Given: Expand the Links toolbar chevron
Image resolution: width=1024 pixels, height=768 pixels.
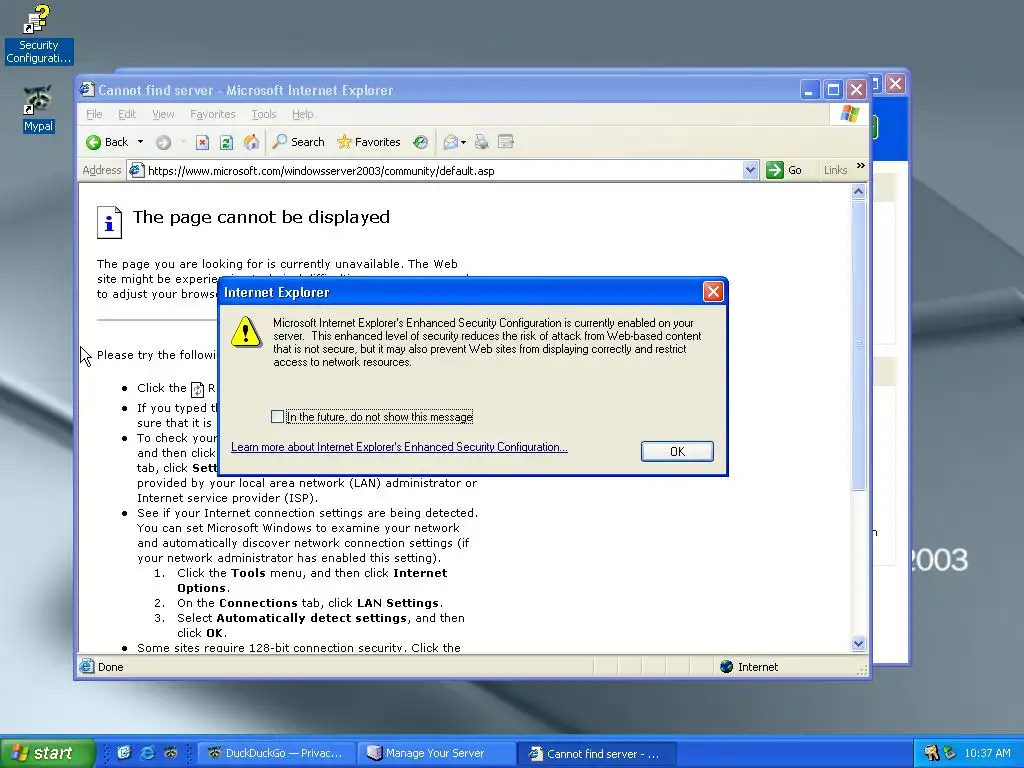Looking at the screenshot, I should pos(860,166).
